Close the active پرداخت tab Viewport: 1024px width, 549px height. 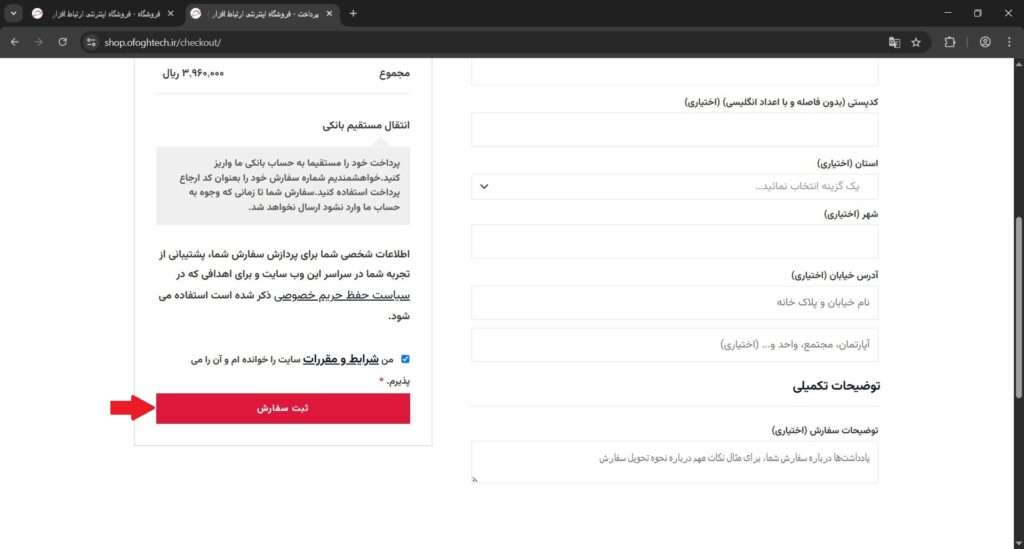pos(329,13)
